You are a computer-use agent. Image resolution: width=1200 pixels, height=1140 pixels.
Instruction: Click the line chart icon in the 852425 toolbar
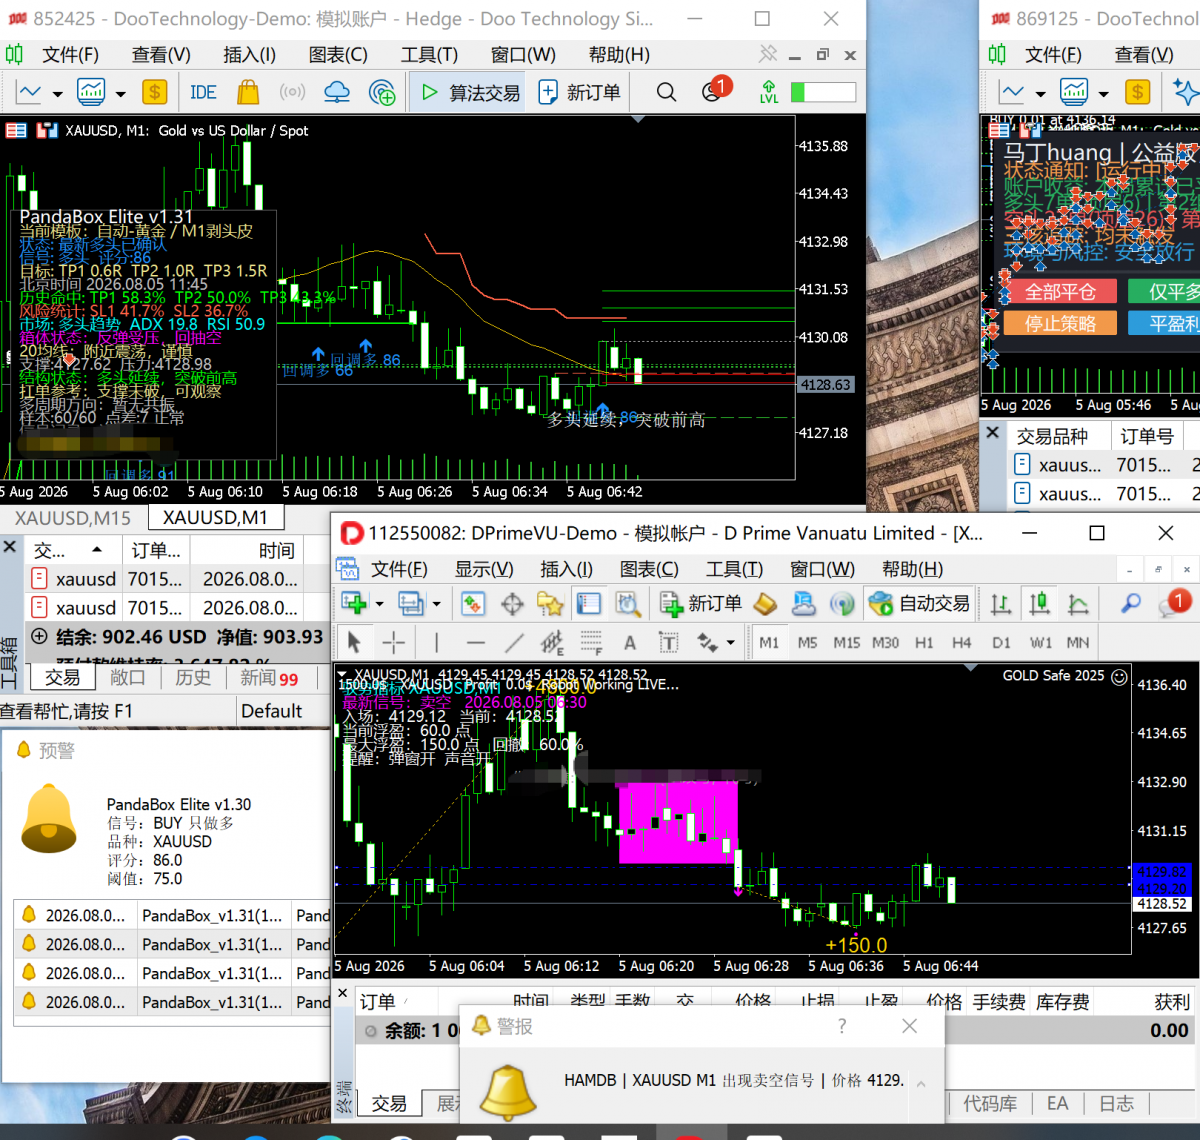click(x=29, y=93)
